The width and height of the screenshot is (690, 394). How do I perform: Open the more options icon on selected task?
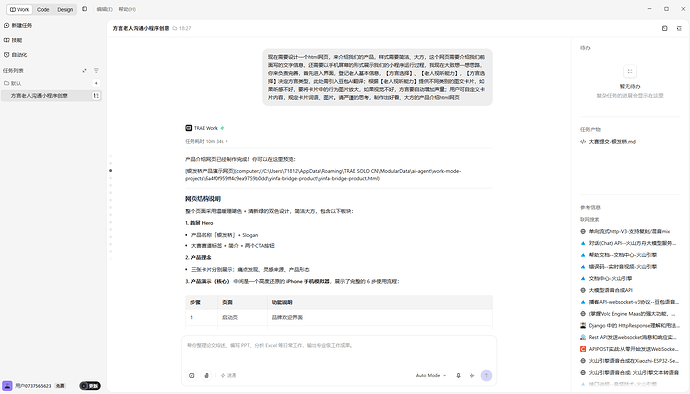pyautogui.click(x=96, y=96)
